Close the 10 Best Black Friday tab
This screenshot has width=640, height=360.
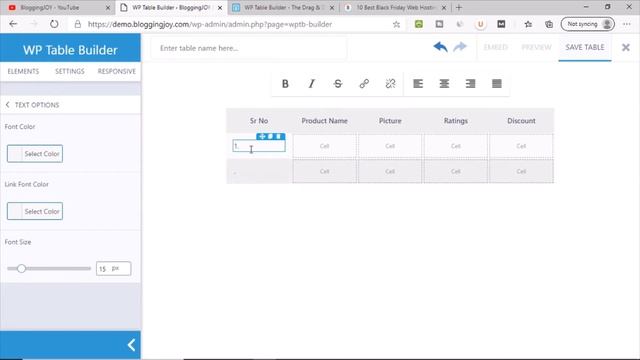pyautogui.click(x=444, y=8)
